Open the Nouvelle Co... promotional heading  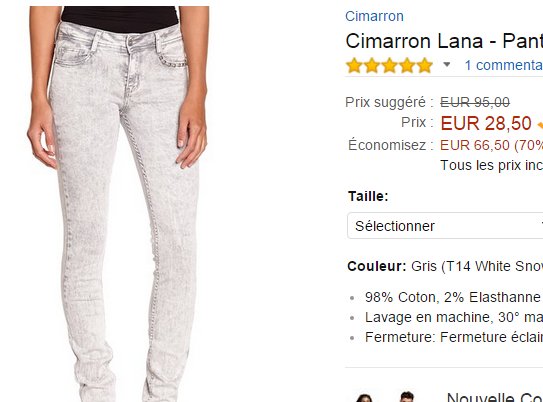coord(495,397)
